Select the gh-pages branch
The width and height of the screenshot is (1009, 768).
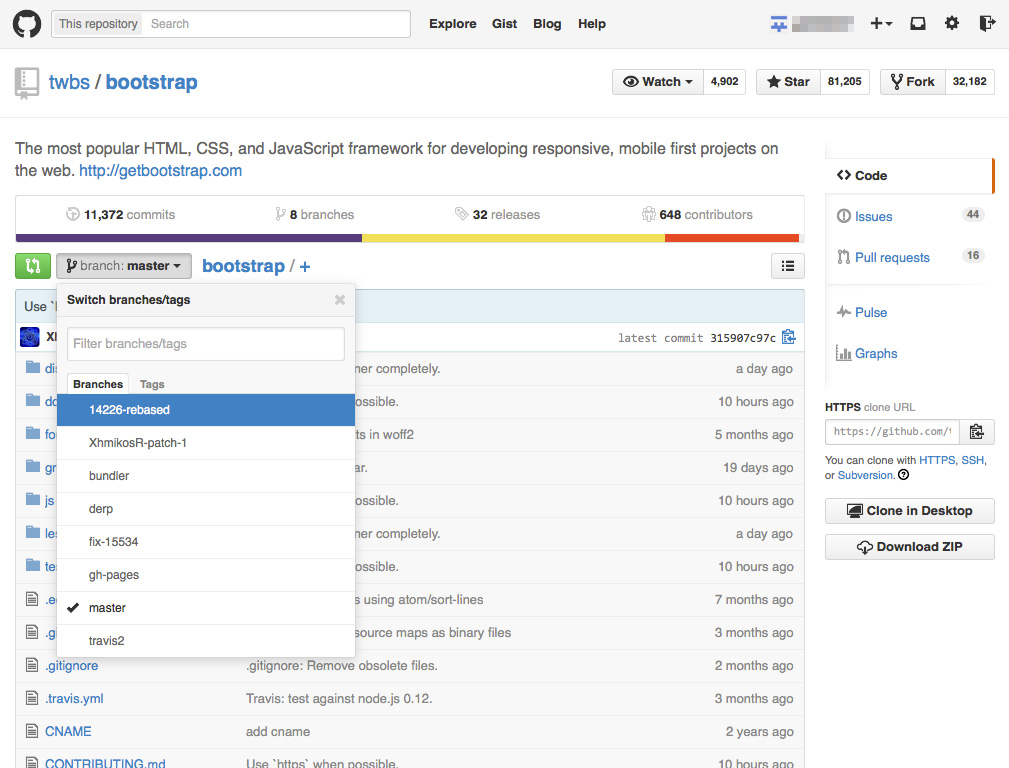tap(114, 575)
